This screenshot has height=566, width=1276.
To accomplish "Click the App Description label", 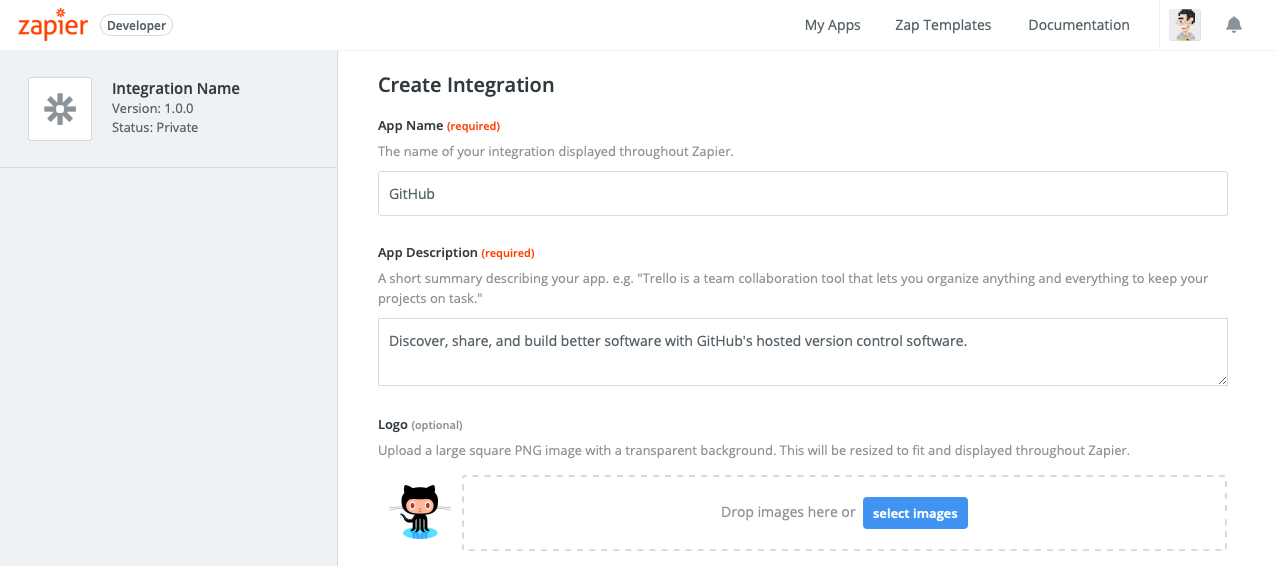I will tap(428, 252).
